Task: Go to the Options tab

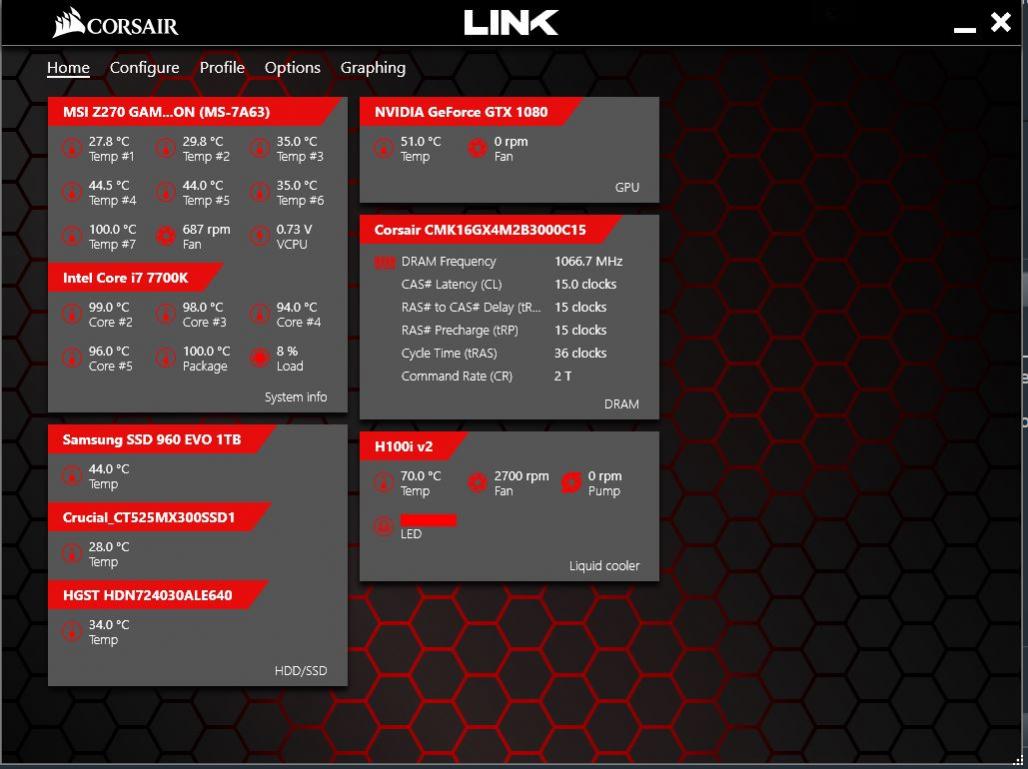Action: (x=292, y=68)
